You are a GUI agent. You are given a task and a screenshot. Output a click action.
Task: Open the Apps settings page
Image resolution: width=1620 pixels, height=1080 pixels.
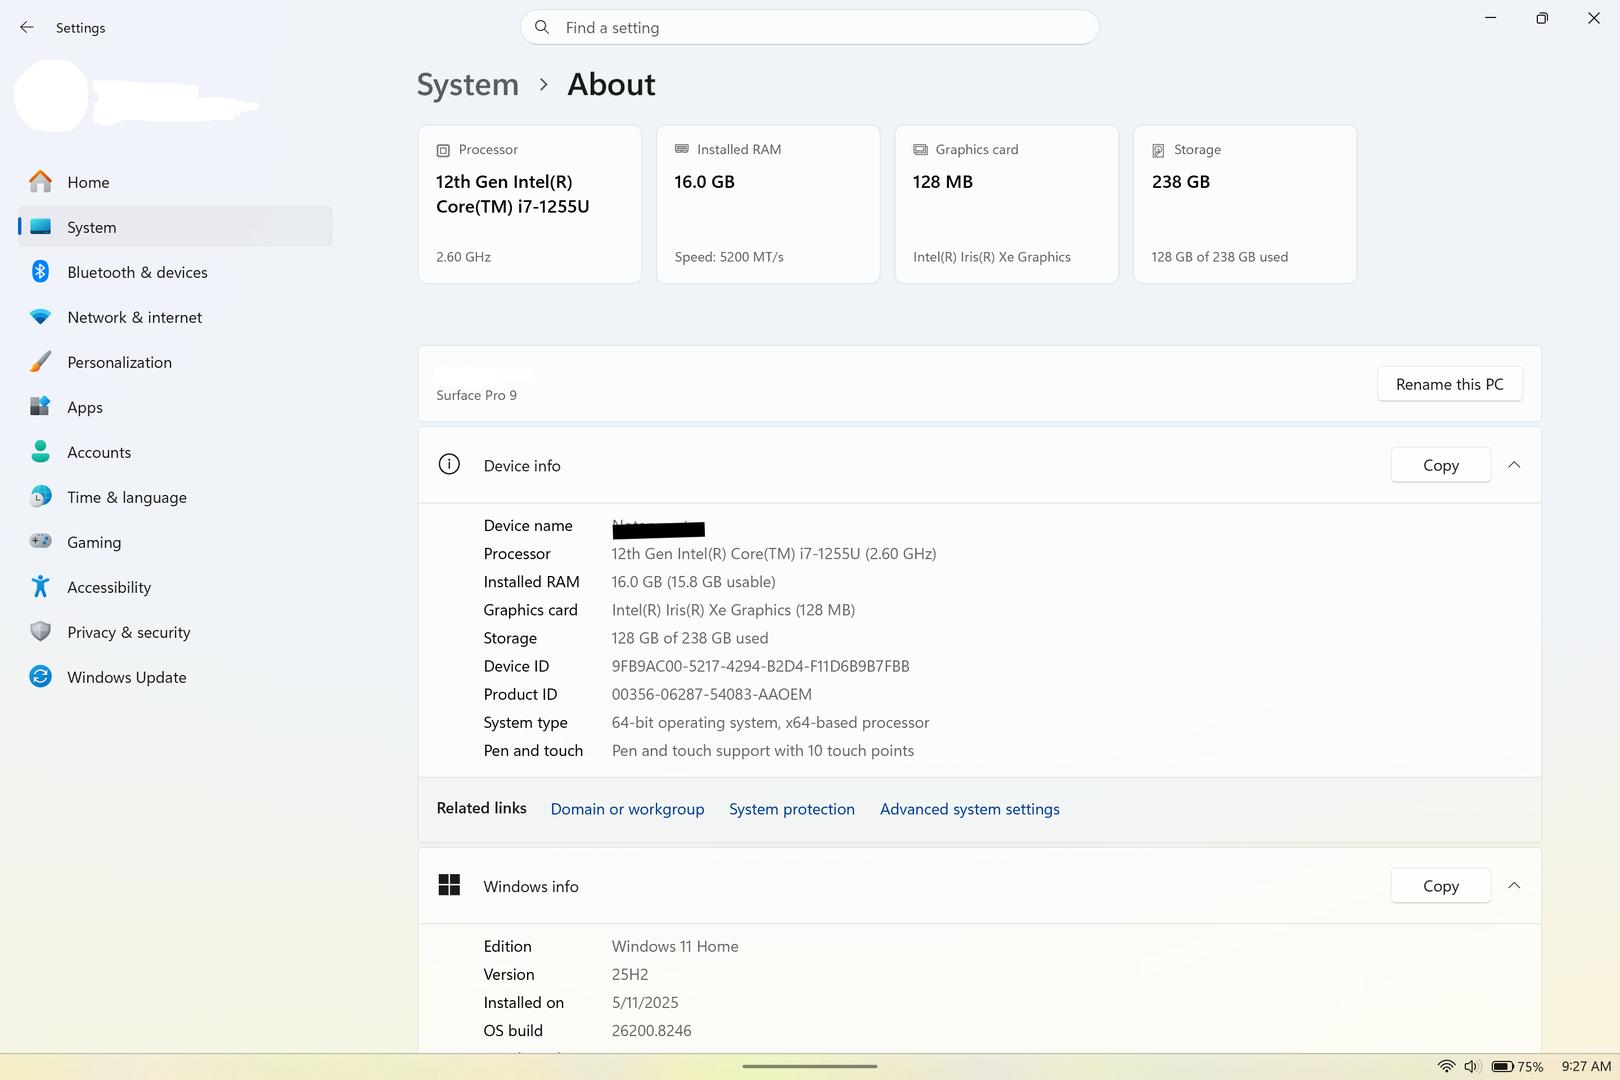(175, 407)
